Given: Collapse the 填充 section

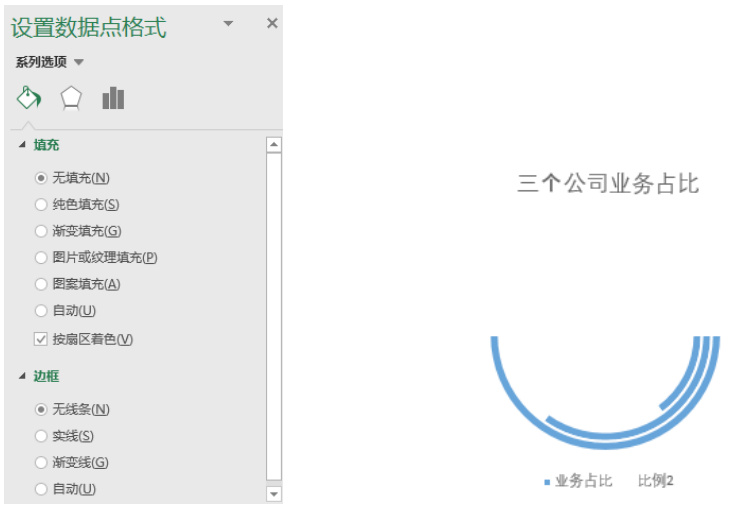Looking at the screenshot, I should click(x=22, y=145).
